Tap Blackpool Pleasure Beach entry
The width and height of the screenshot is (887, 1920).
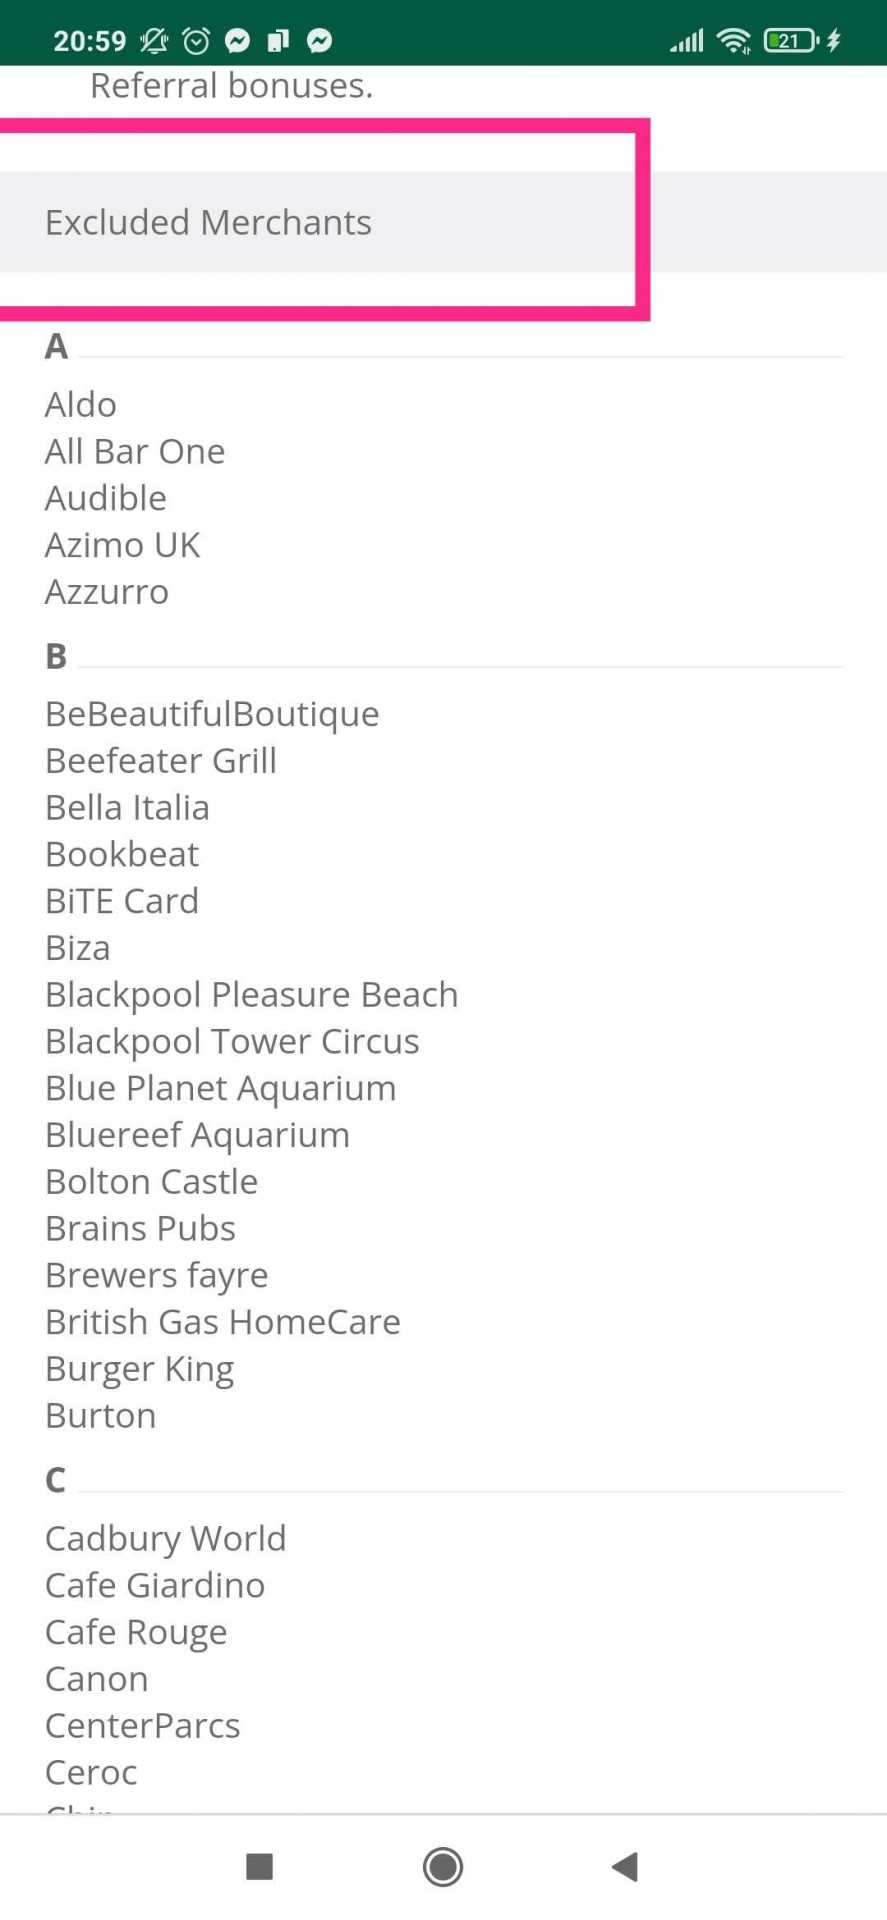coord(252,995)
